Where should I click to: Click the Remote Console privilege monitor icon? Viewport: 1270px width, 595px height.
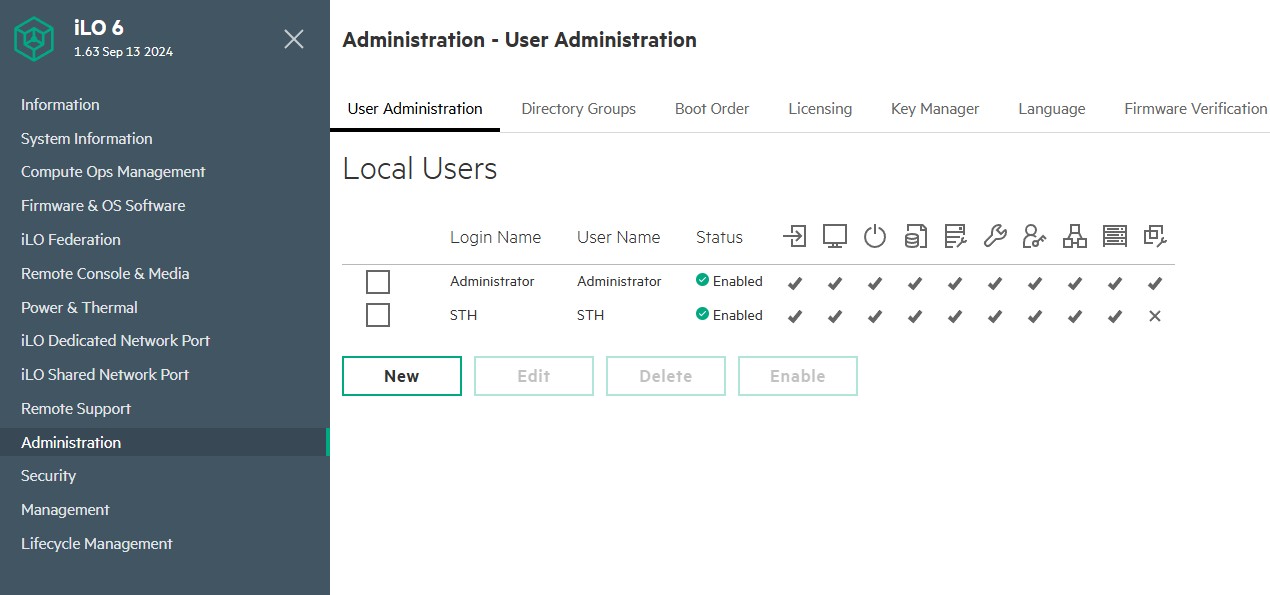coord(835,236)
